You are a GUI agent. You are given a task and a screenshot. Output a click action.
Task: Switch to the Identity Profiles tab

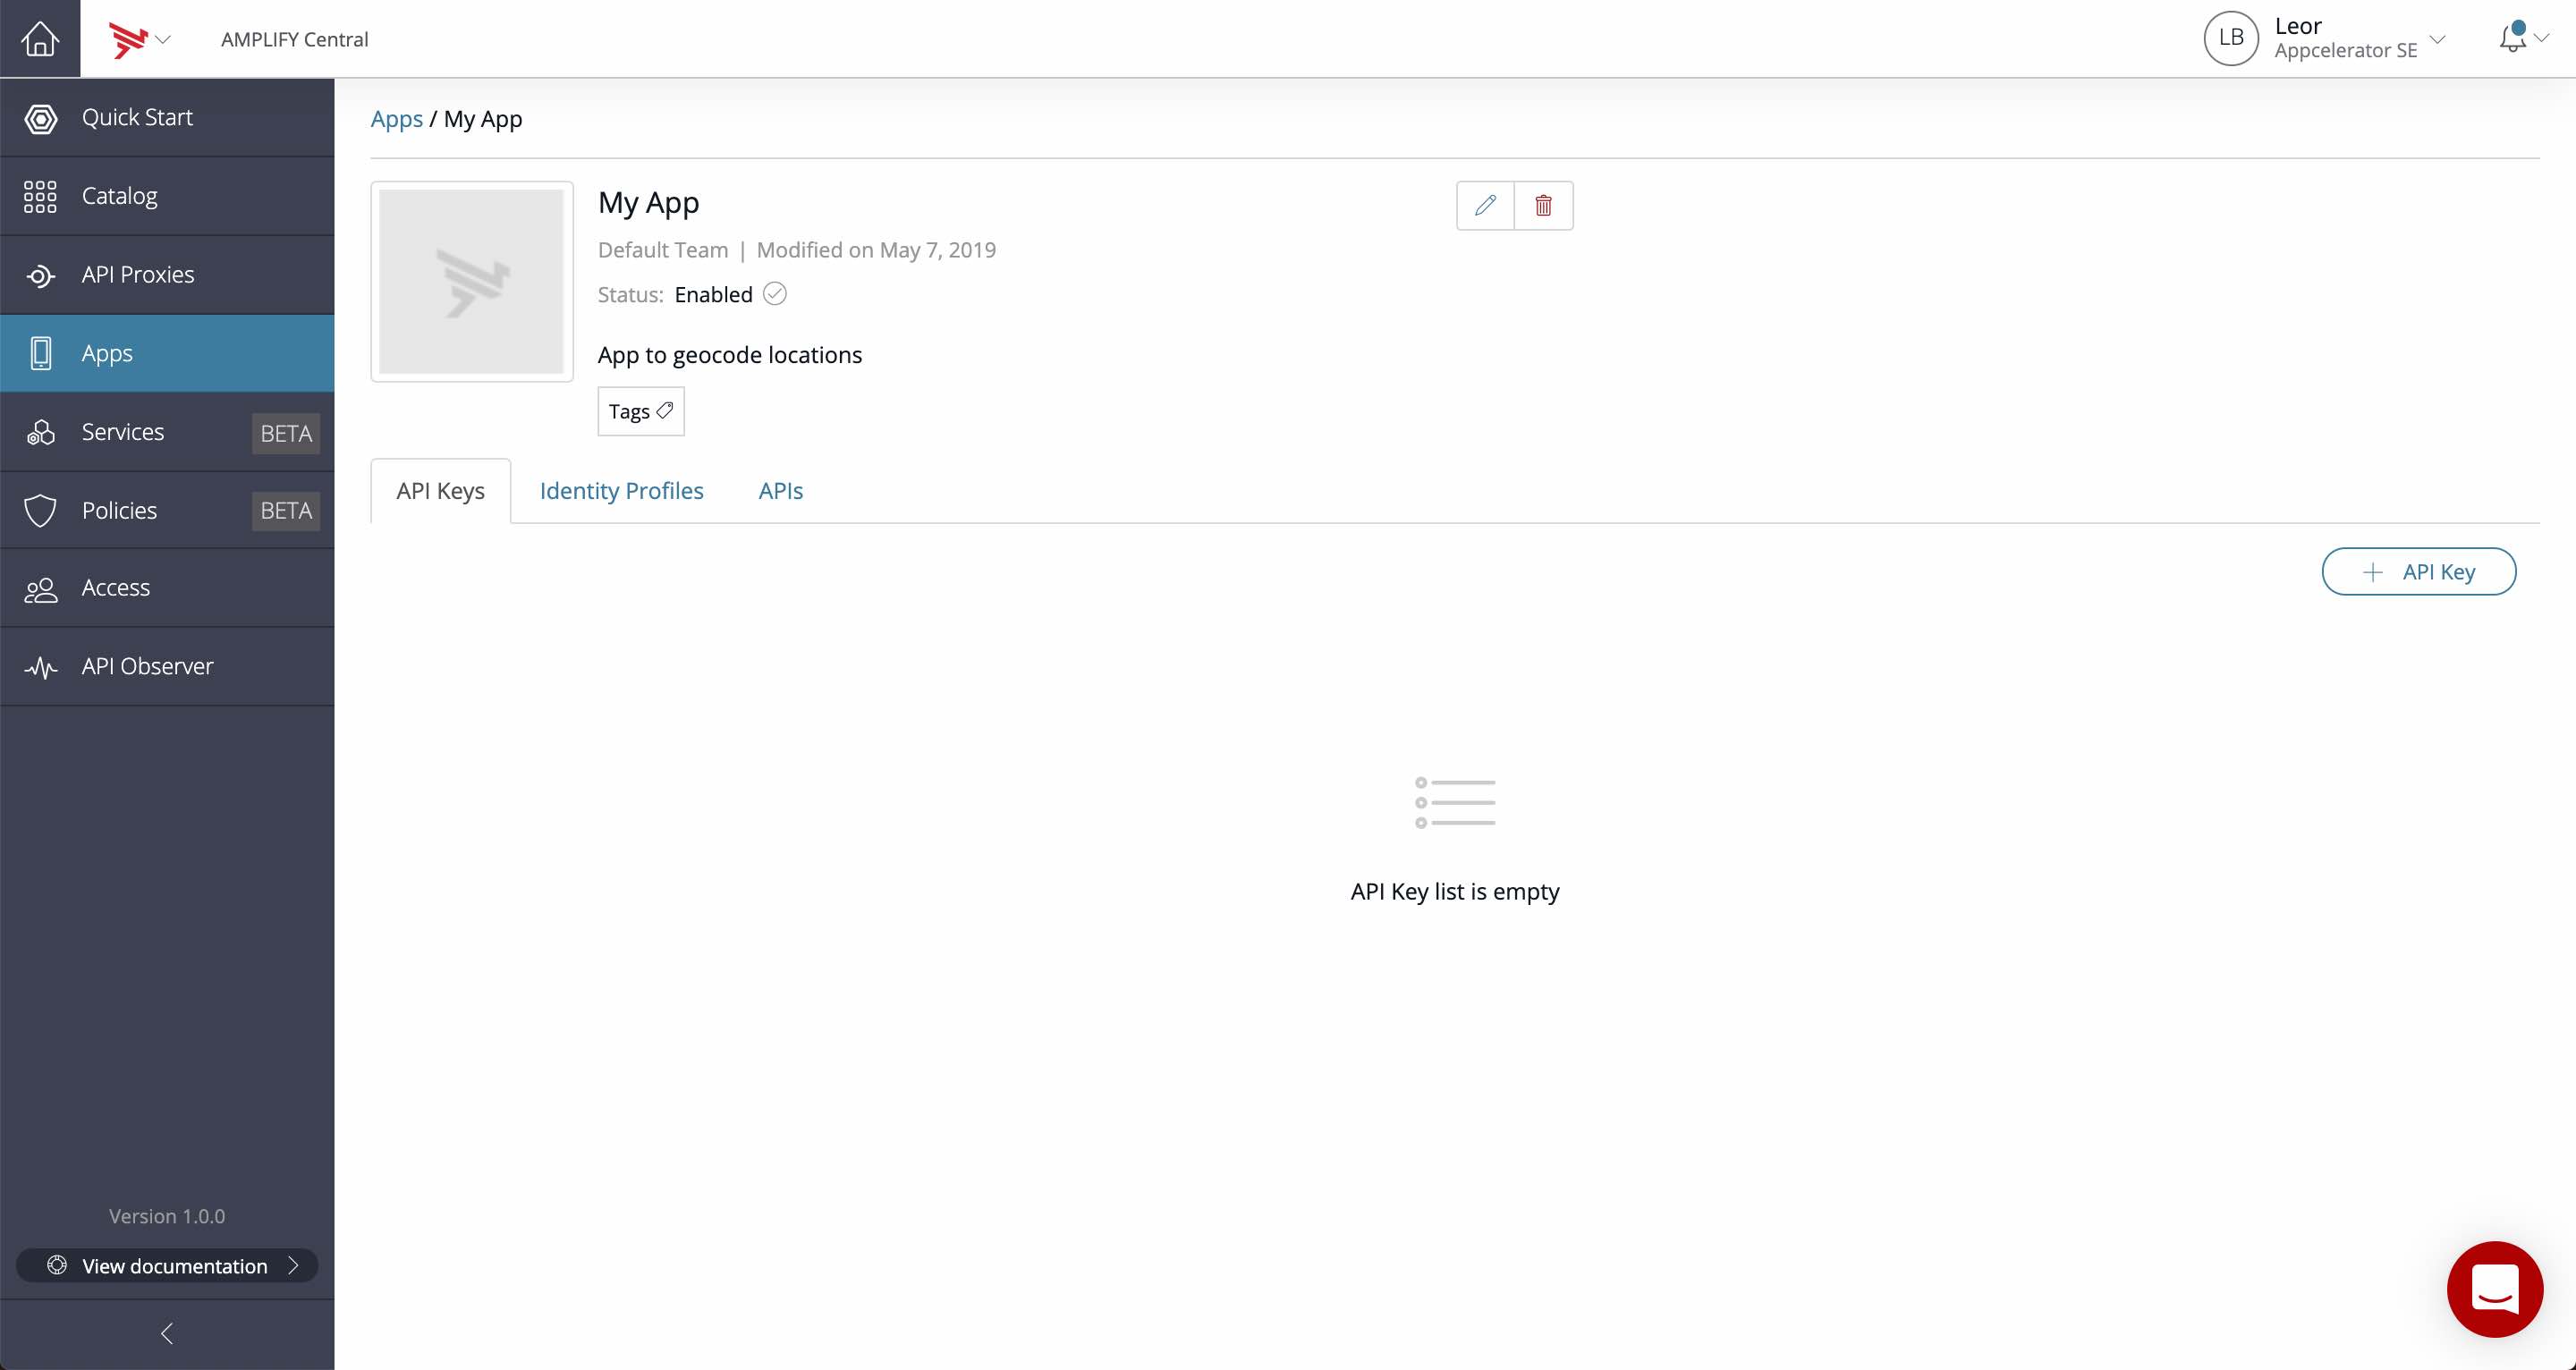tap(621, 491)
